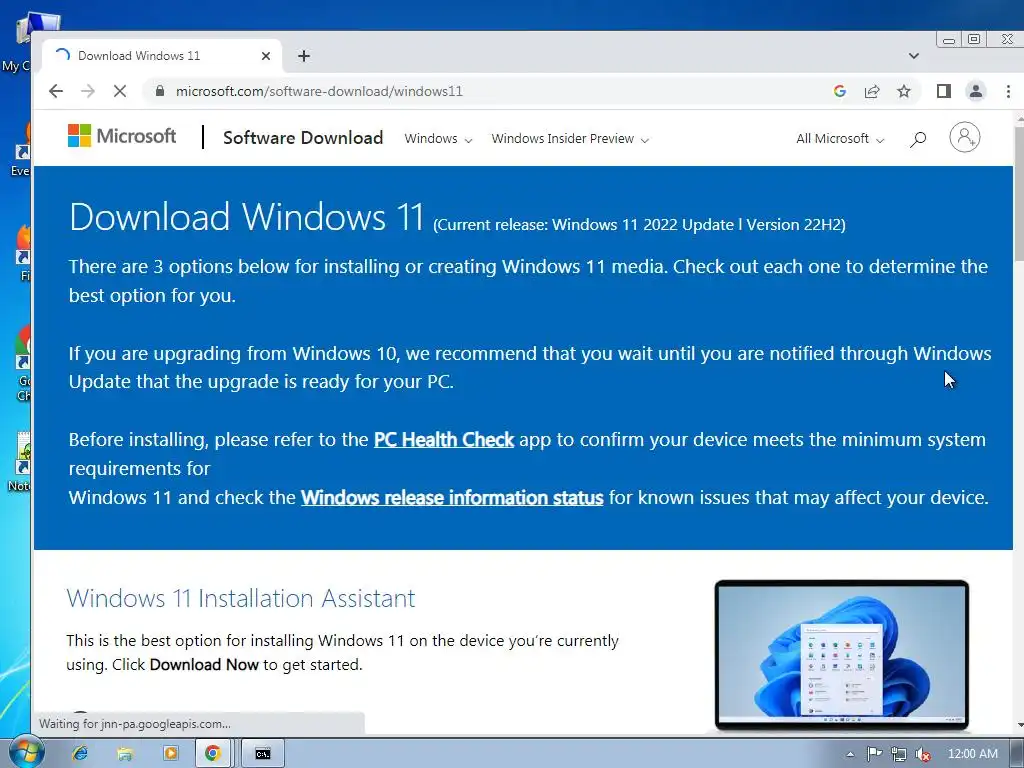Viewport: 1024px width, 768px height.
Task: Open the tab search chevron
Action: (914, 56)
